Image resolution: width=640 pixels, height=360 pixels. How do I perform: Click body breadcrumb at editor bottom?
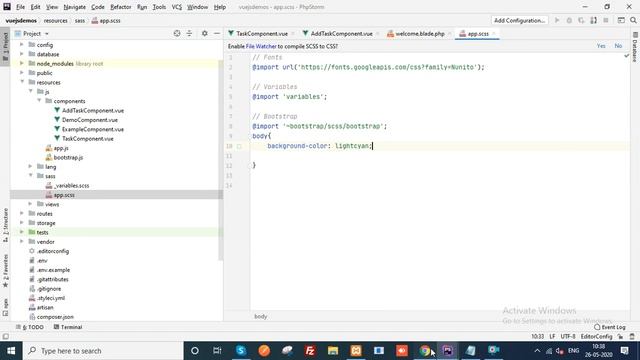pos(260,316)
